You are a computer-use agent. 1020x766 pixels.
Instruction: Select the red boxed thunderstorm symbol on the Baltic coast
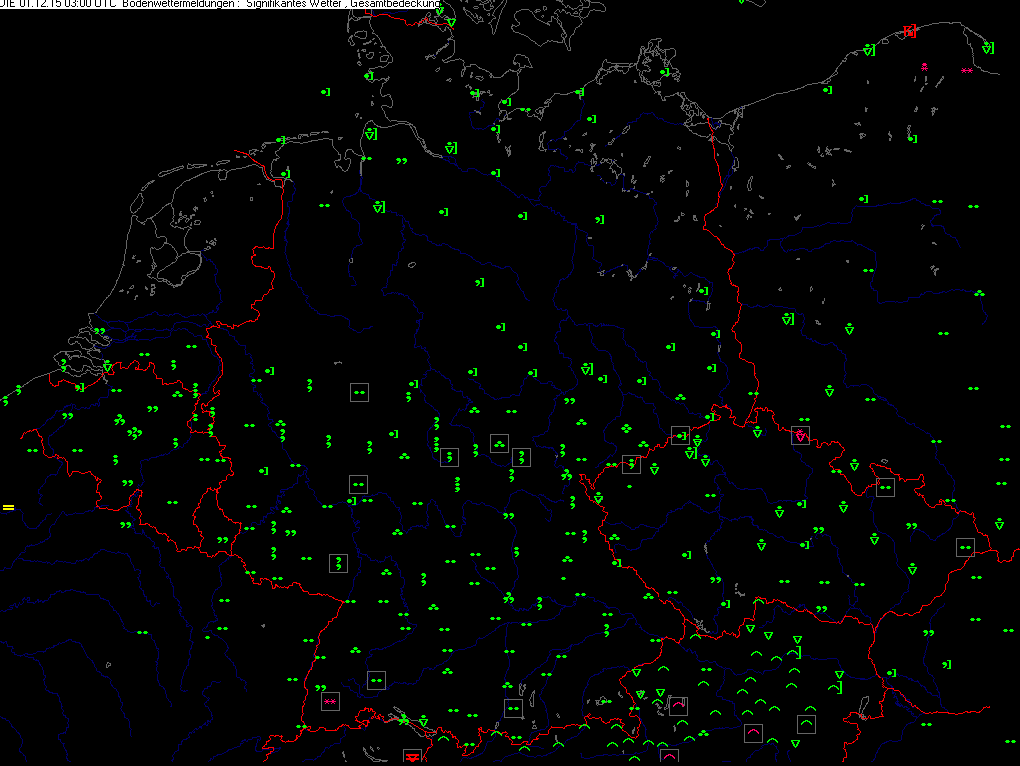coord(909,31)
